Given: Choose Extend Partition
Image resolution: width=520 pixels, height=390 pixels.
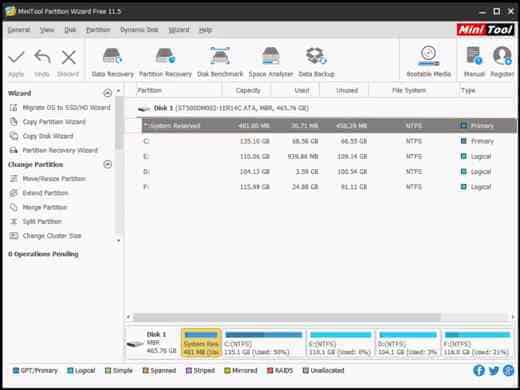Looking at the screenshot, I should [39, 193].
